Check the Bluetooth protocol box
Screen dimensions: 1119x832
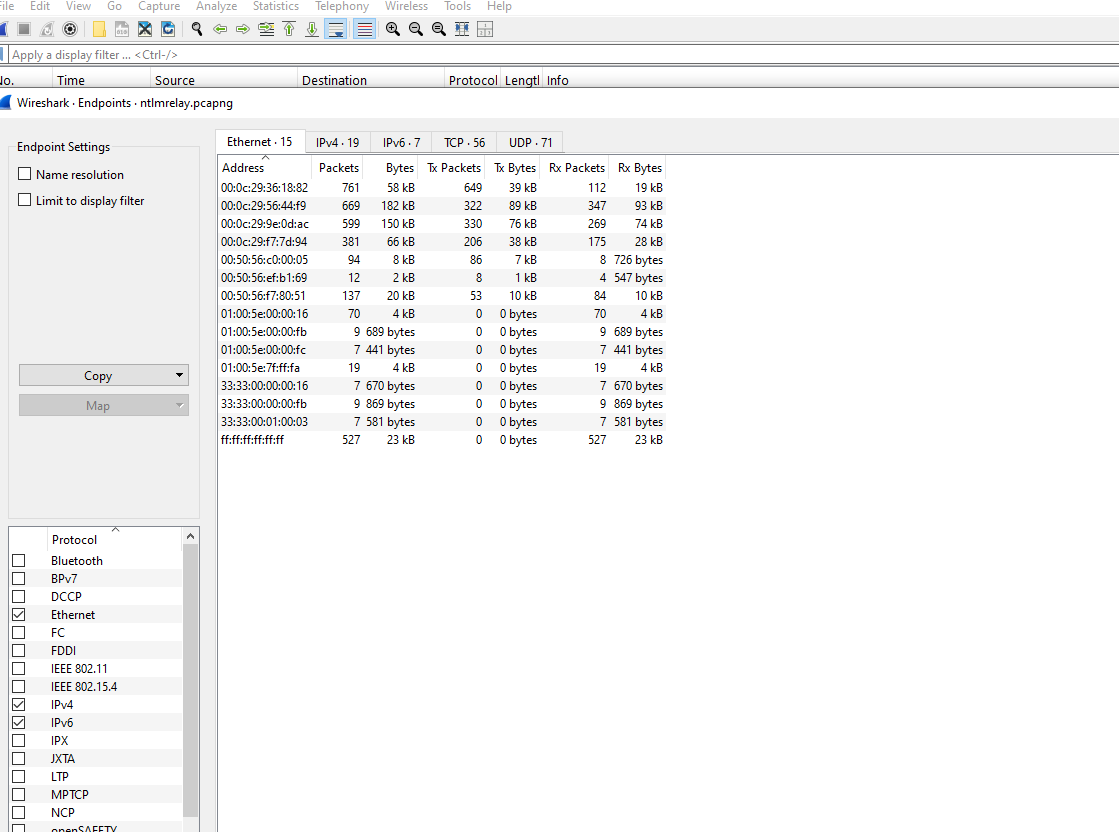pyautogui.click(x=19, y=561)
